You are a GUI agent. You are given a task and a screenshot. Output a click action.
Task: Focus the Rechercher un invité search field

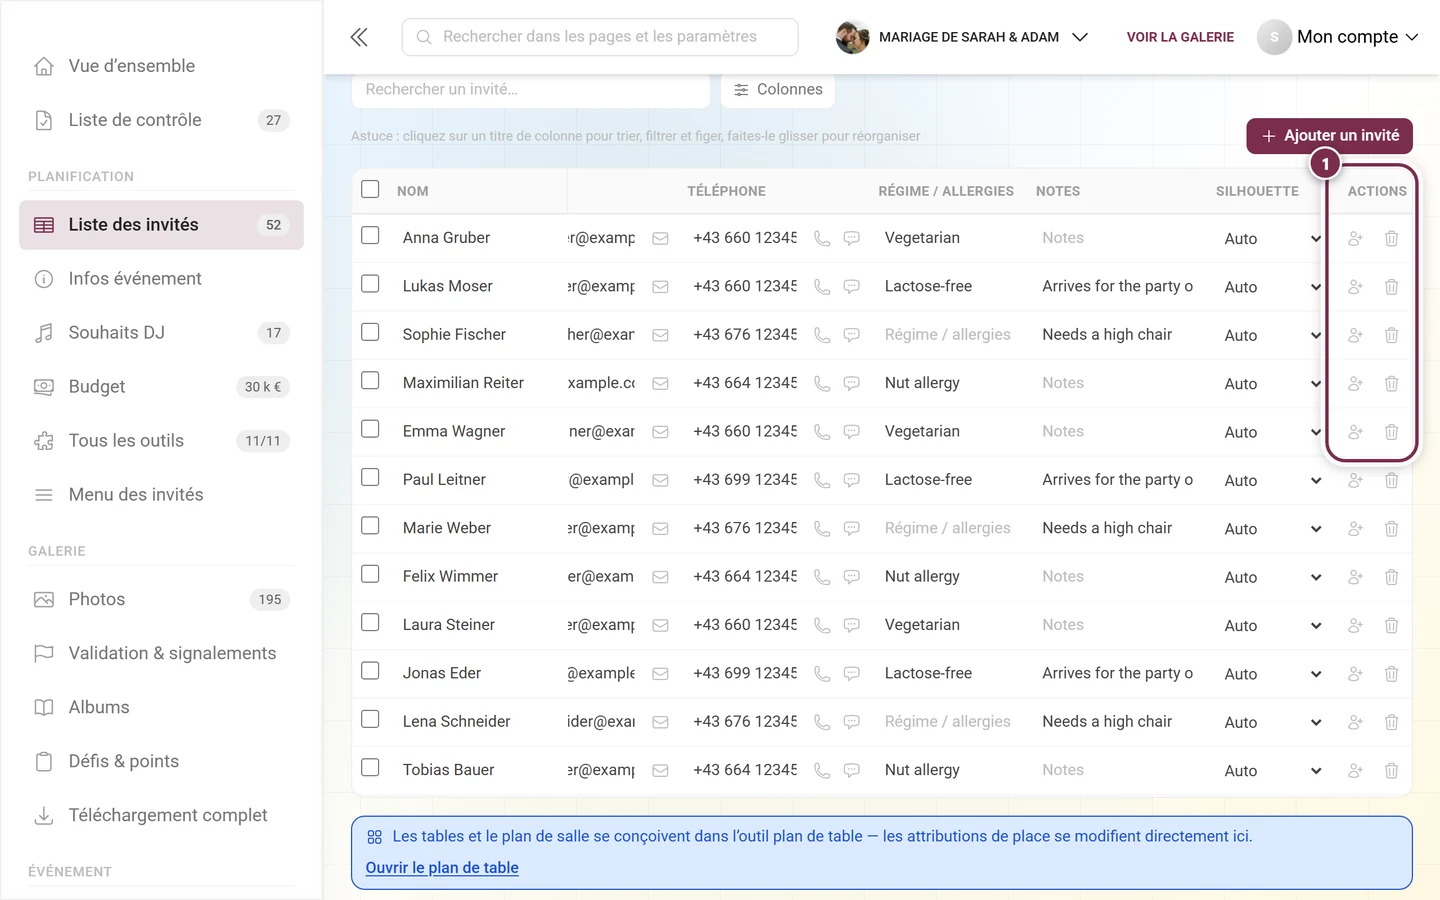click(531, 90)
